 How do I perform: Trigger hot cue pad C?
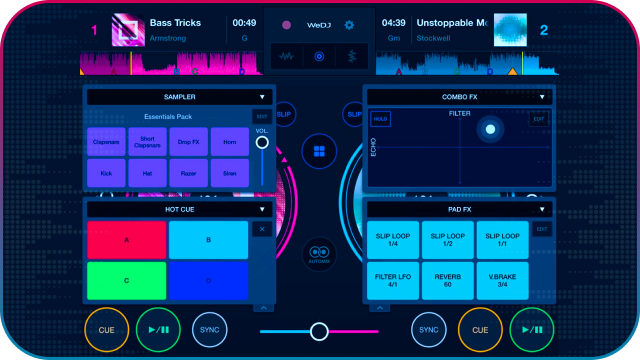click(x=127, y=280)
